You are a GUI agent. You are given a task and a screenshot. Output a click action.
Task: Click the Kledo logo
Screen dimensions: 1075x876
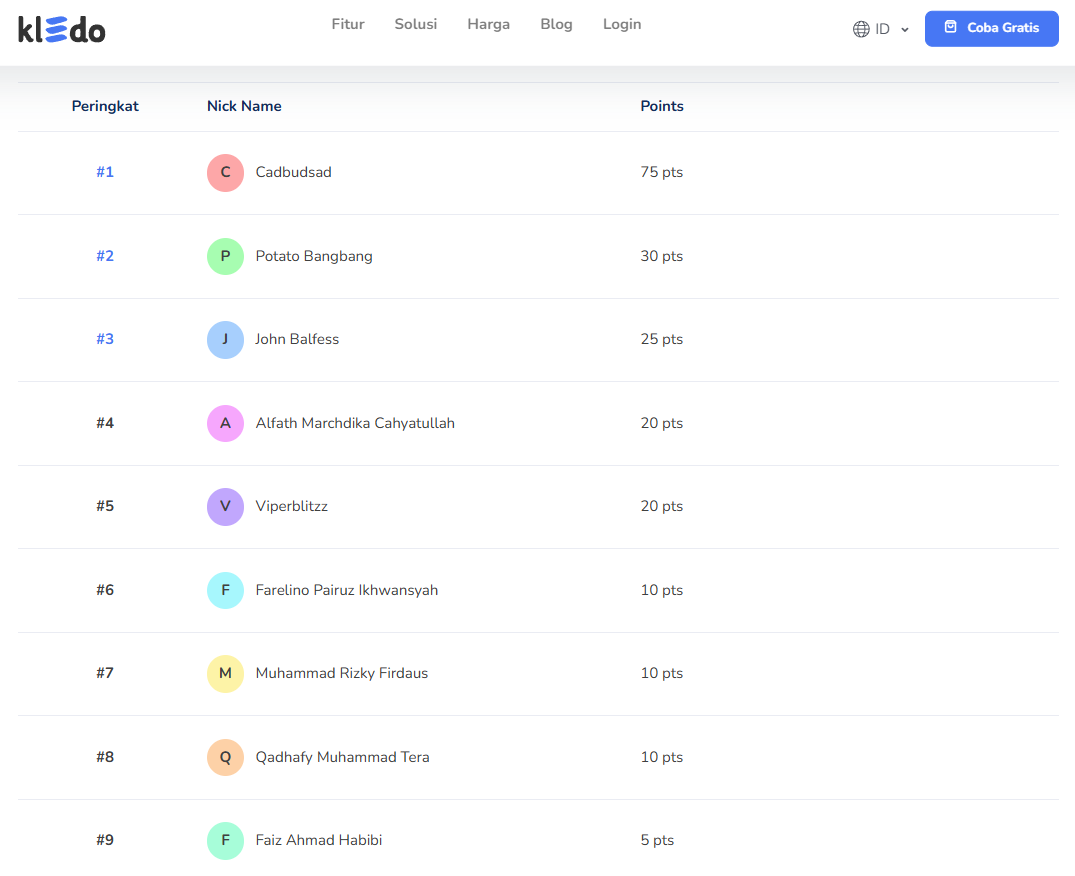click(61, 30)
